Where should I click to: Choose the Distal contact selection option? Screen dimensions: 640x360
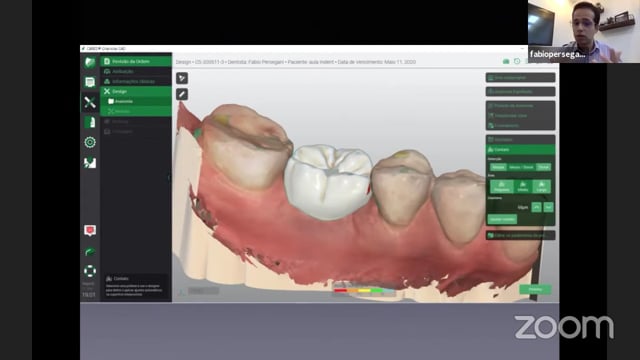[543, 167]
